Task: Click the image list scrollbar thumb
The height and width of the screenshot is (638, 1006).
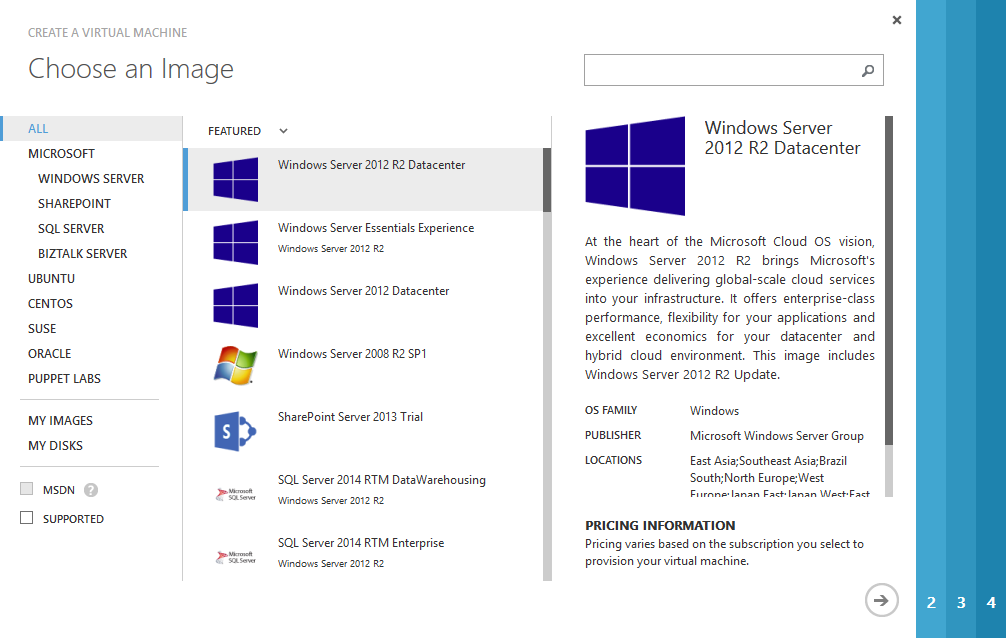Action: pos(547,180)
